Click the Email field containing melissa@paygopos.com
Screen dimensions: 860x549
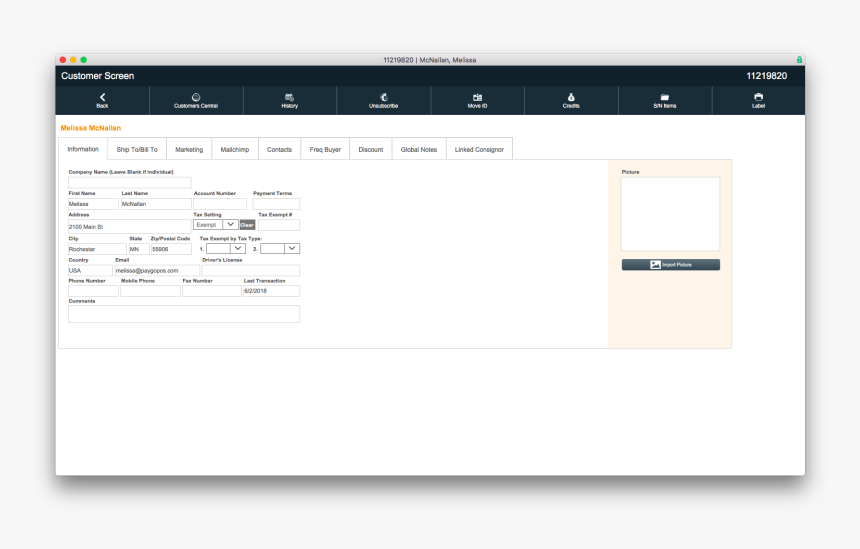[x=156, y=271]
